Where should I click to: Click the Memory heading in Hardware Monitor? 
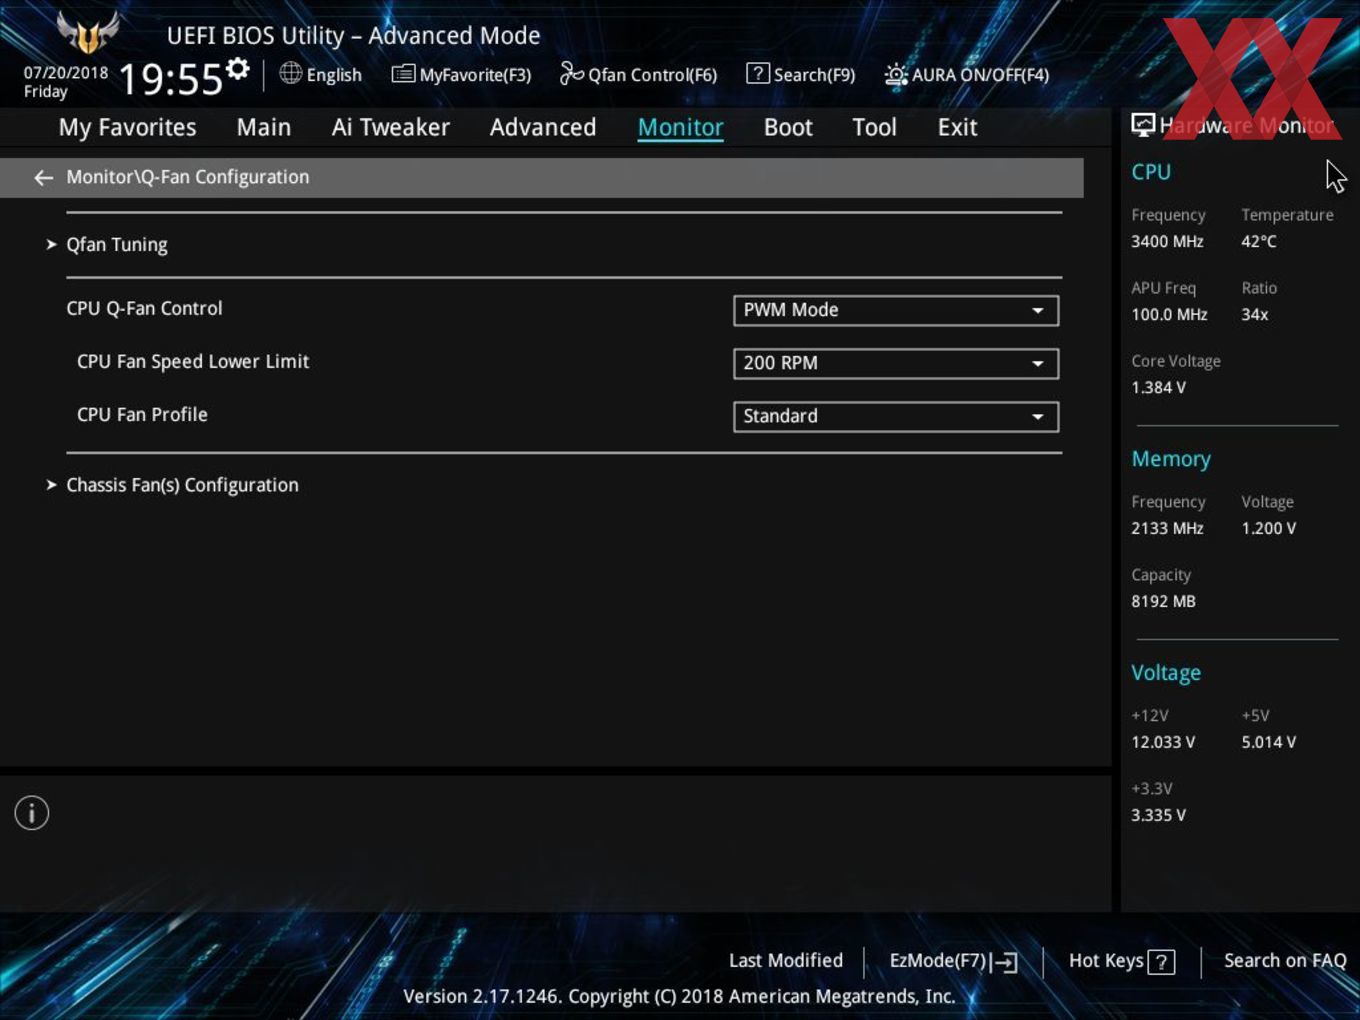click(x=1171, y=459)
